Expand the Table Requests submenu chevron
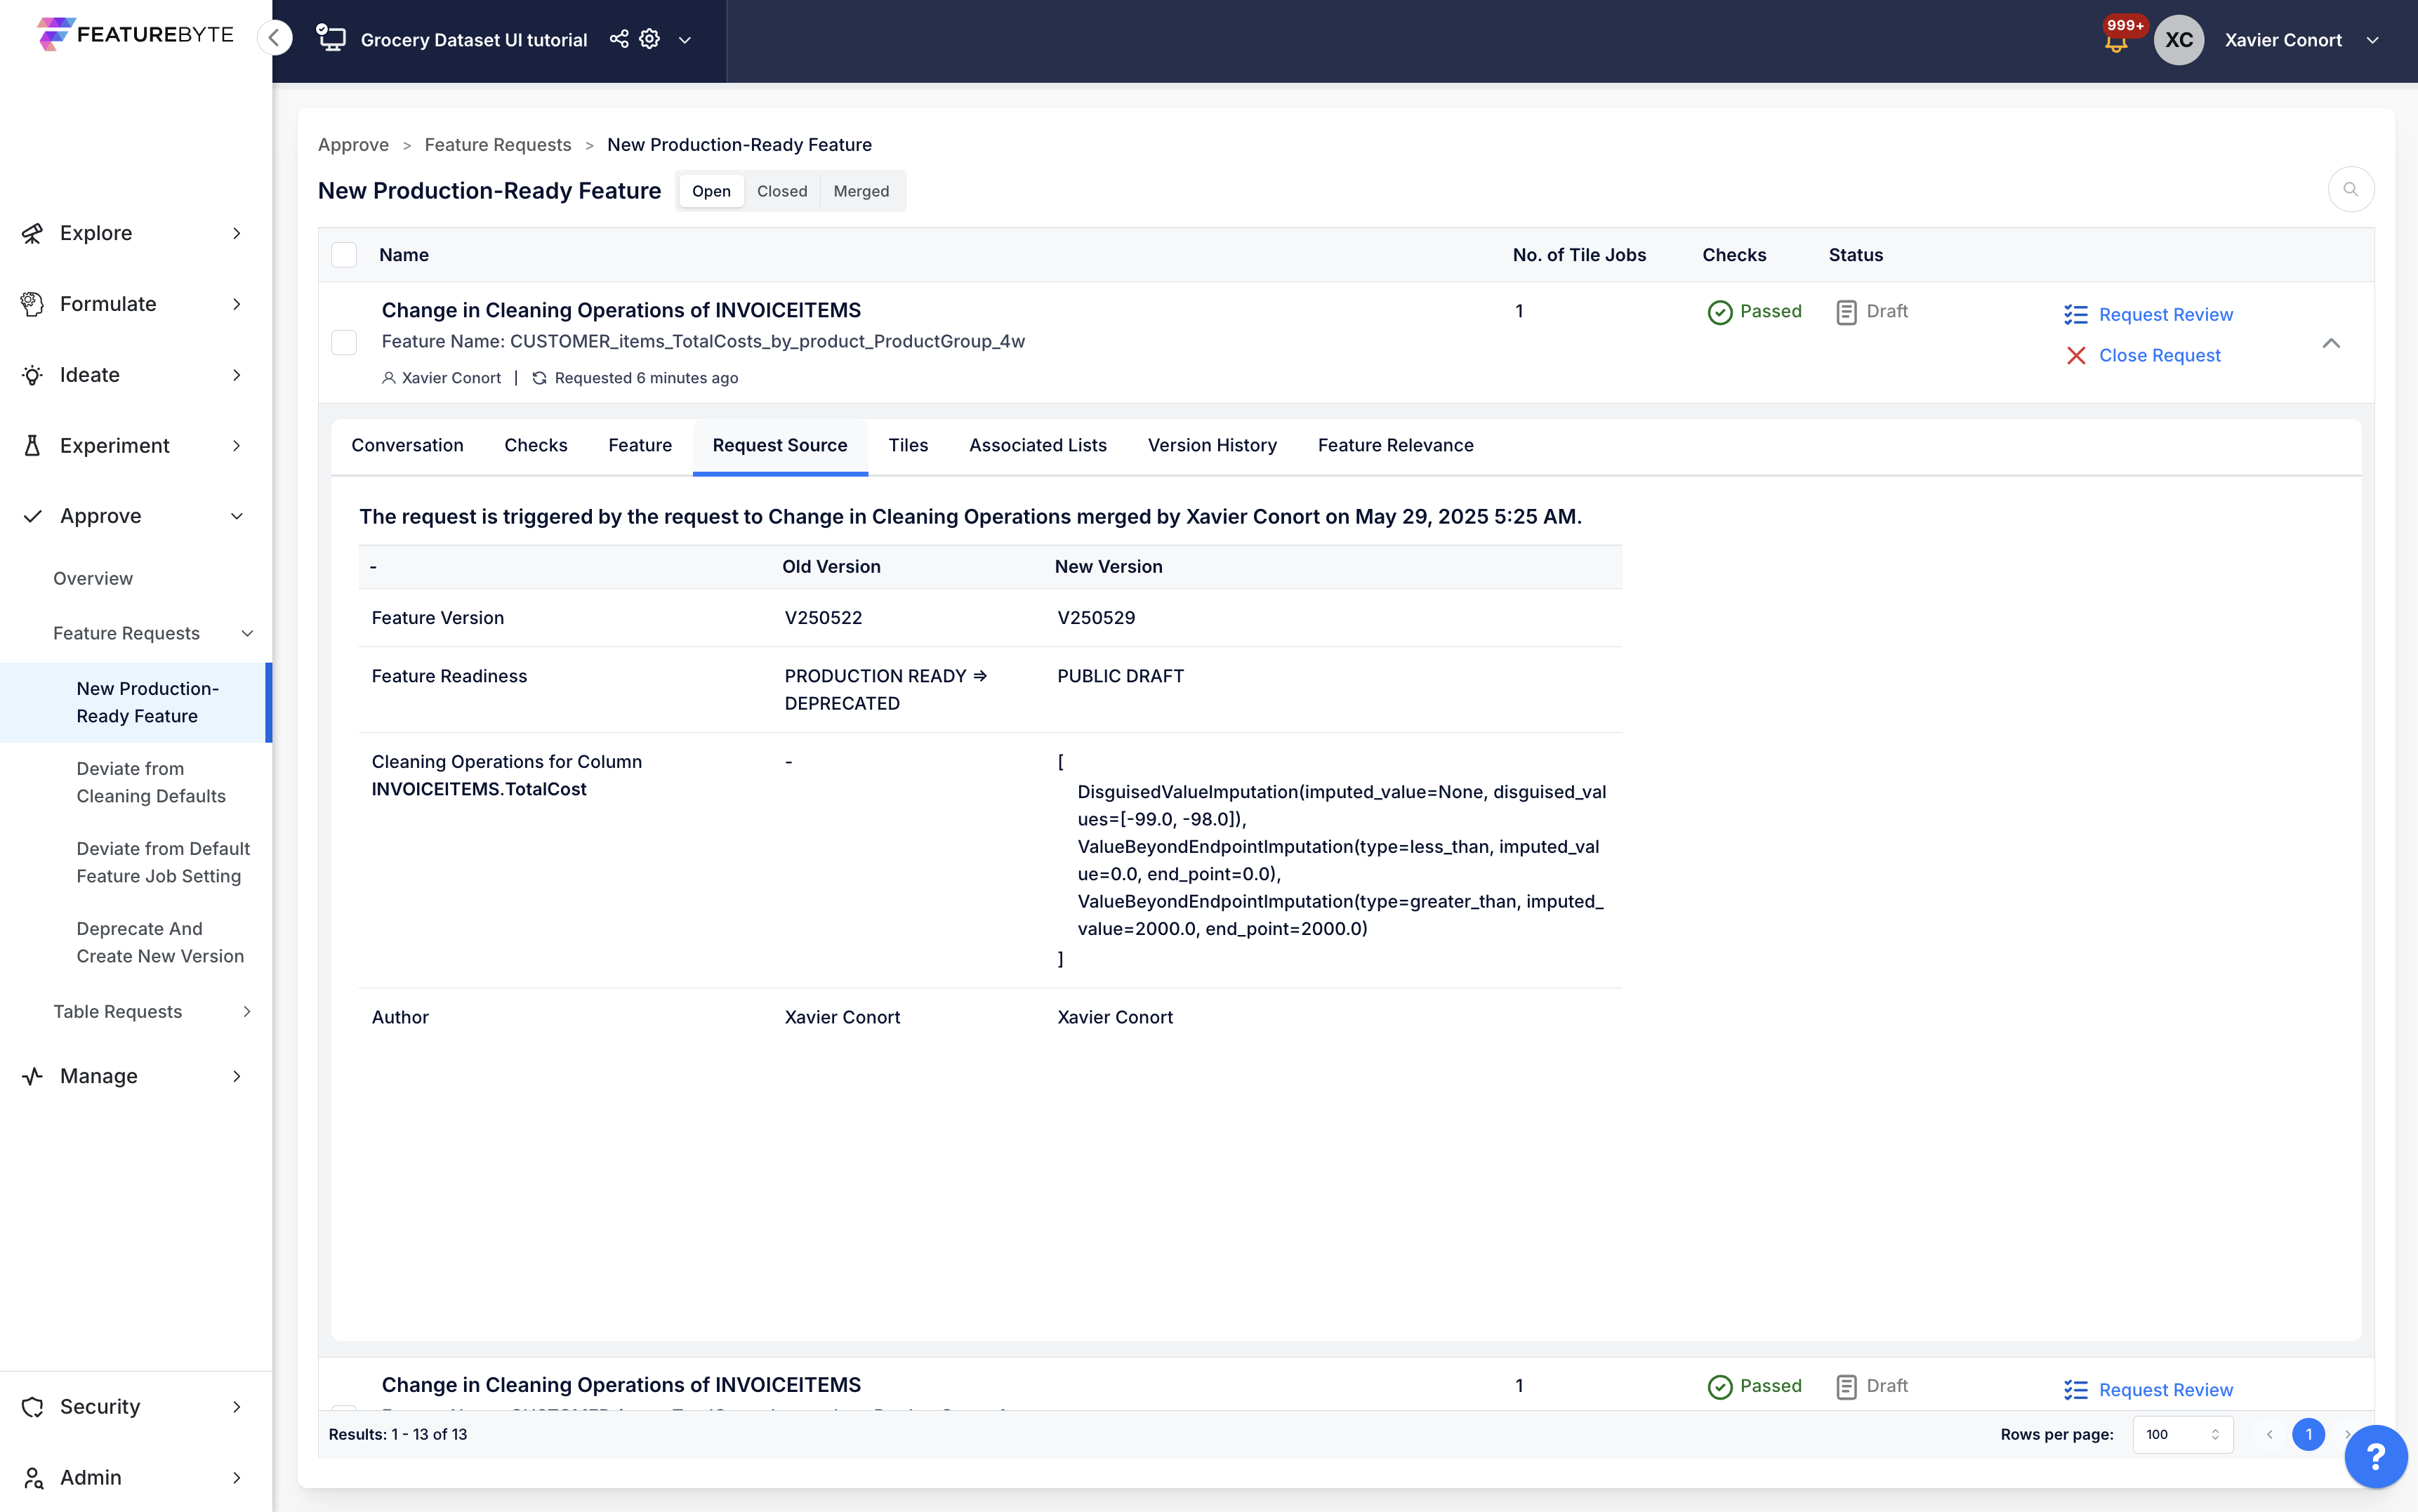The height and width of the screenshot is (1512, 2418). [247, 1012]
